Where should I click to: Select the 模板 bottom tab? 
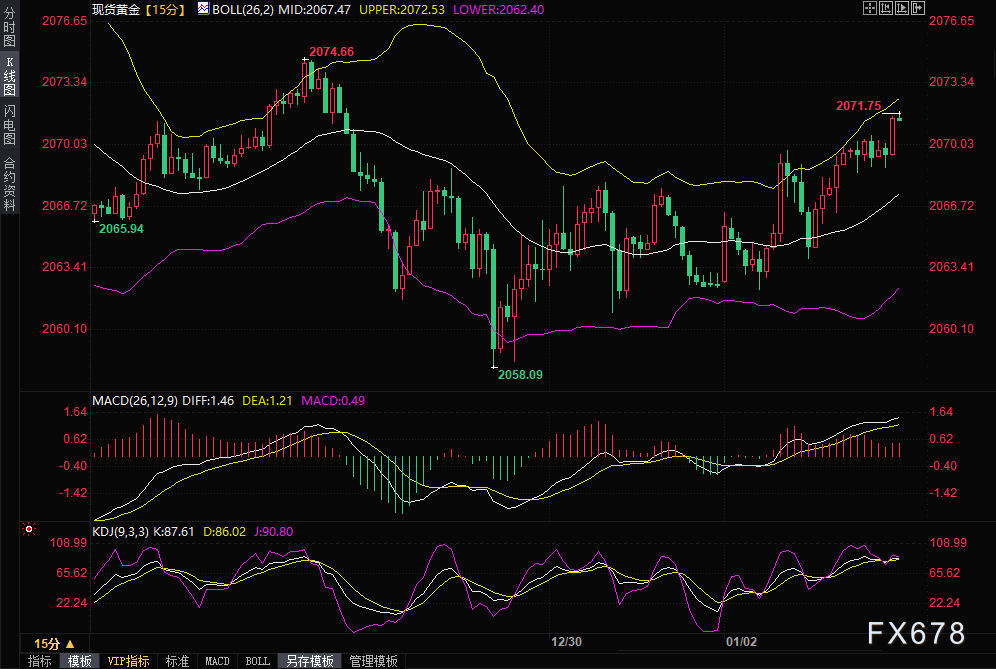79,661
